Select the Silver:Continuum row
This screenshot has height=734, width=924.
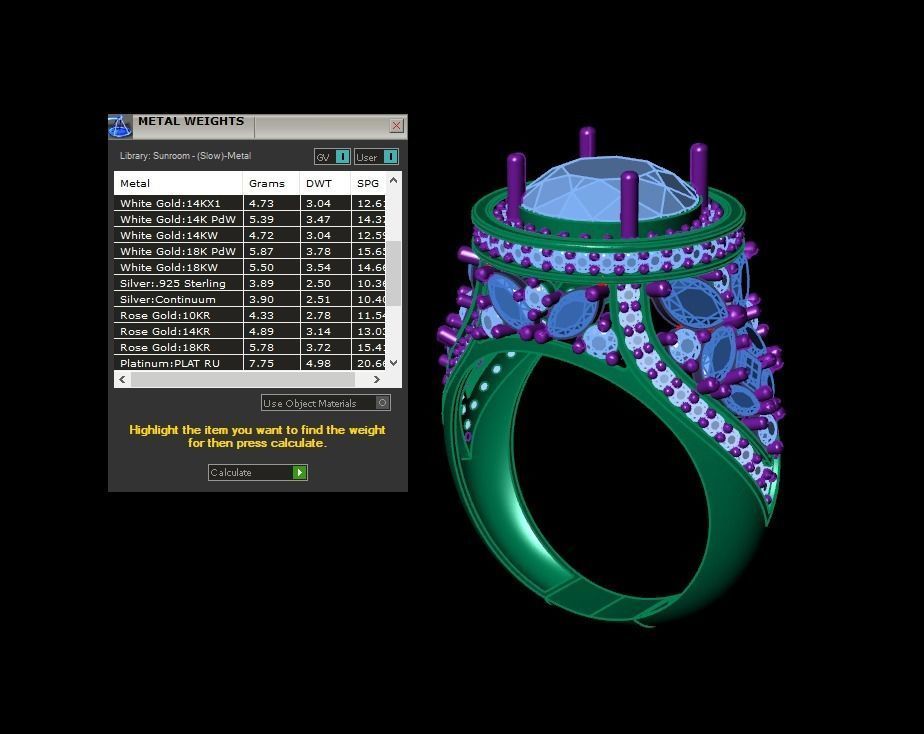point(250,299)
